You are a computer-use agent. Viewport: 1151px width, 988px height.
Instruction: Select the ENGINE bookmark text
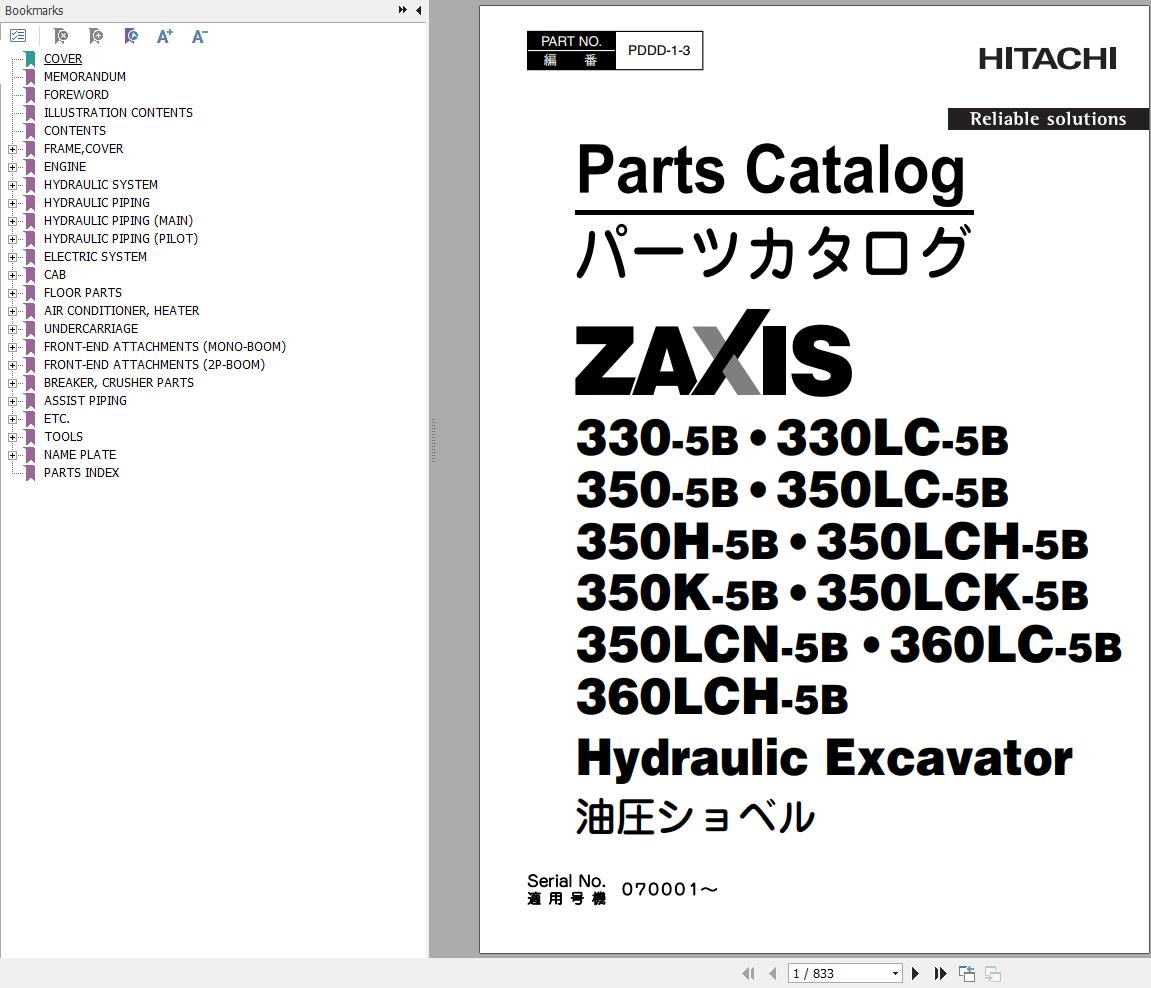click(65, 167)
